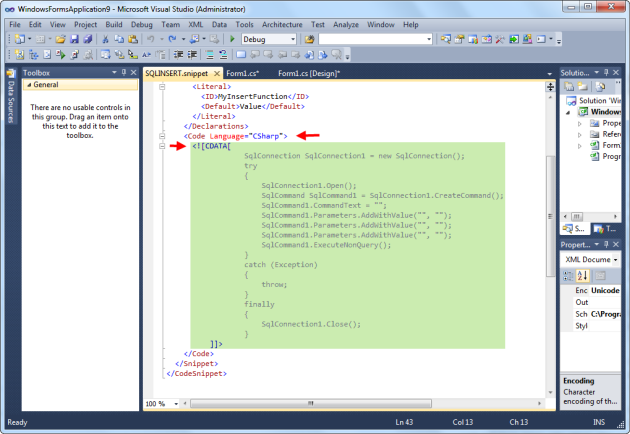Collapse the Literal element outline box

pos(162,87)
